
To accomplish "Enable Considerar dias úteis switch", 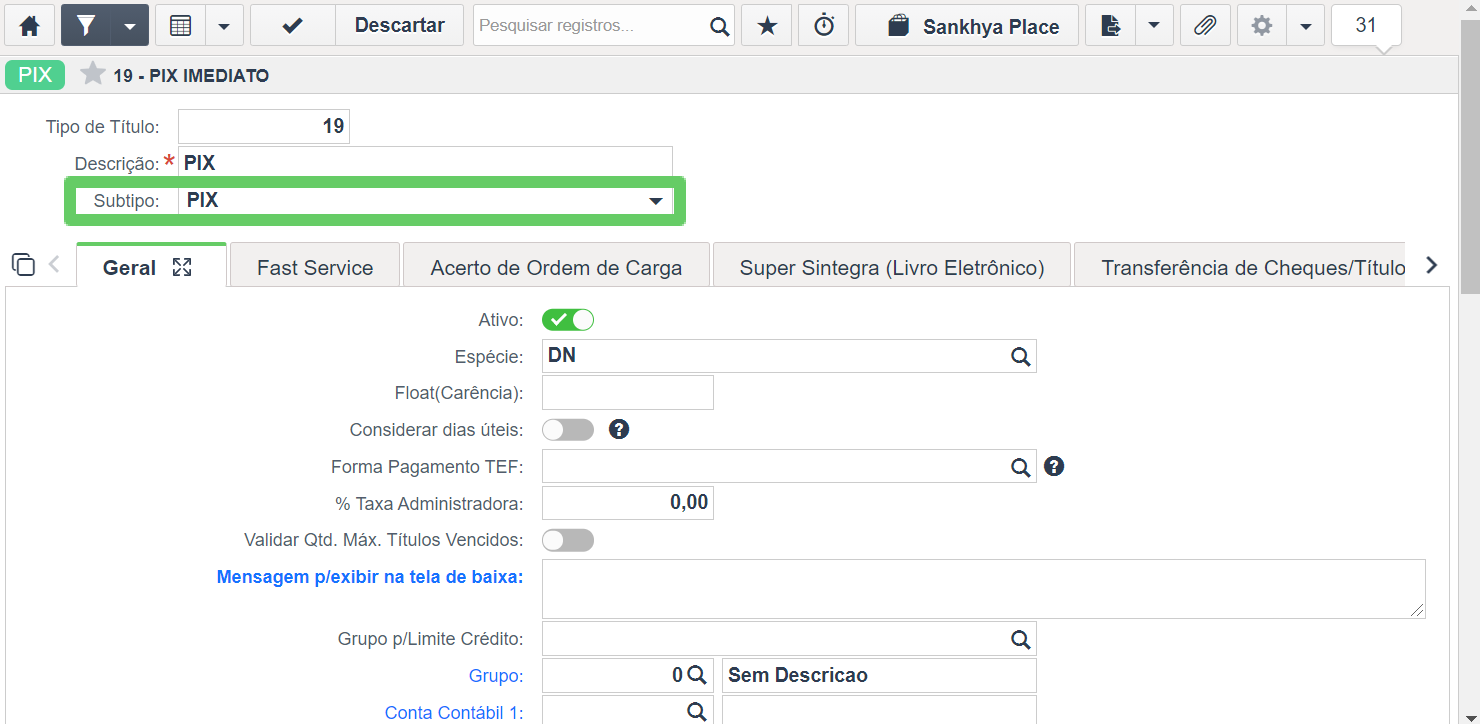I will click(568, 430).
